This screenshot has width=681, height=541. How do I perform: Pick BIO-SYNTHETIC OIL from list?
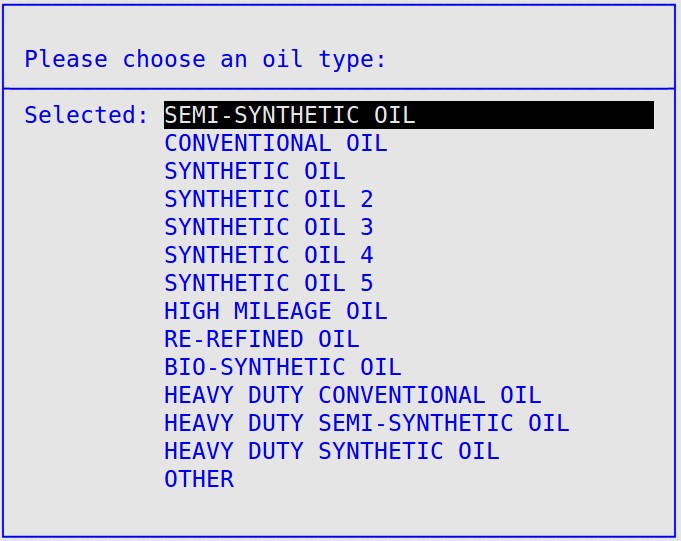point(283,367)
